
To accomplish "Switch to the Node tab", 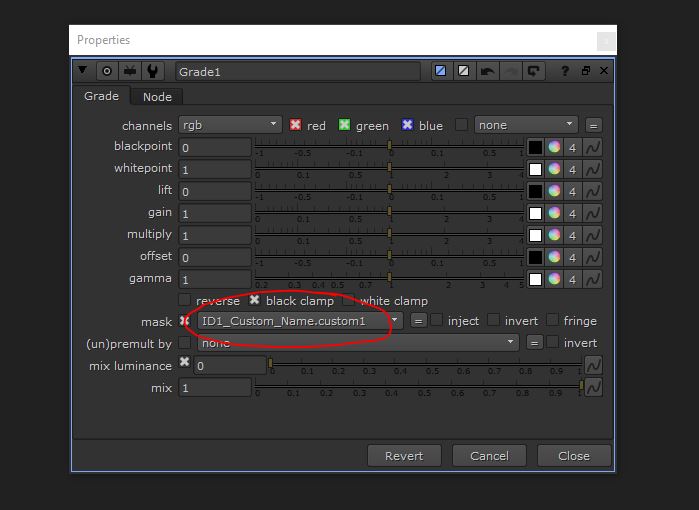I will tap(157, 97).
